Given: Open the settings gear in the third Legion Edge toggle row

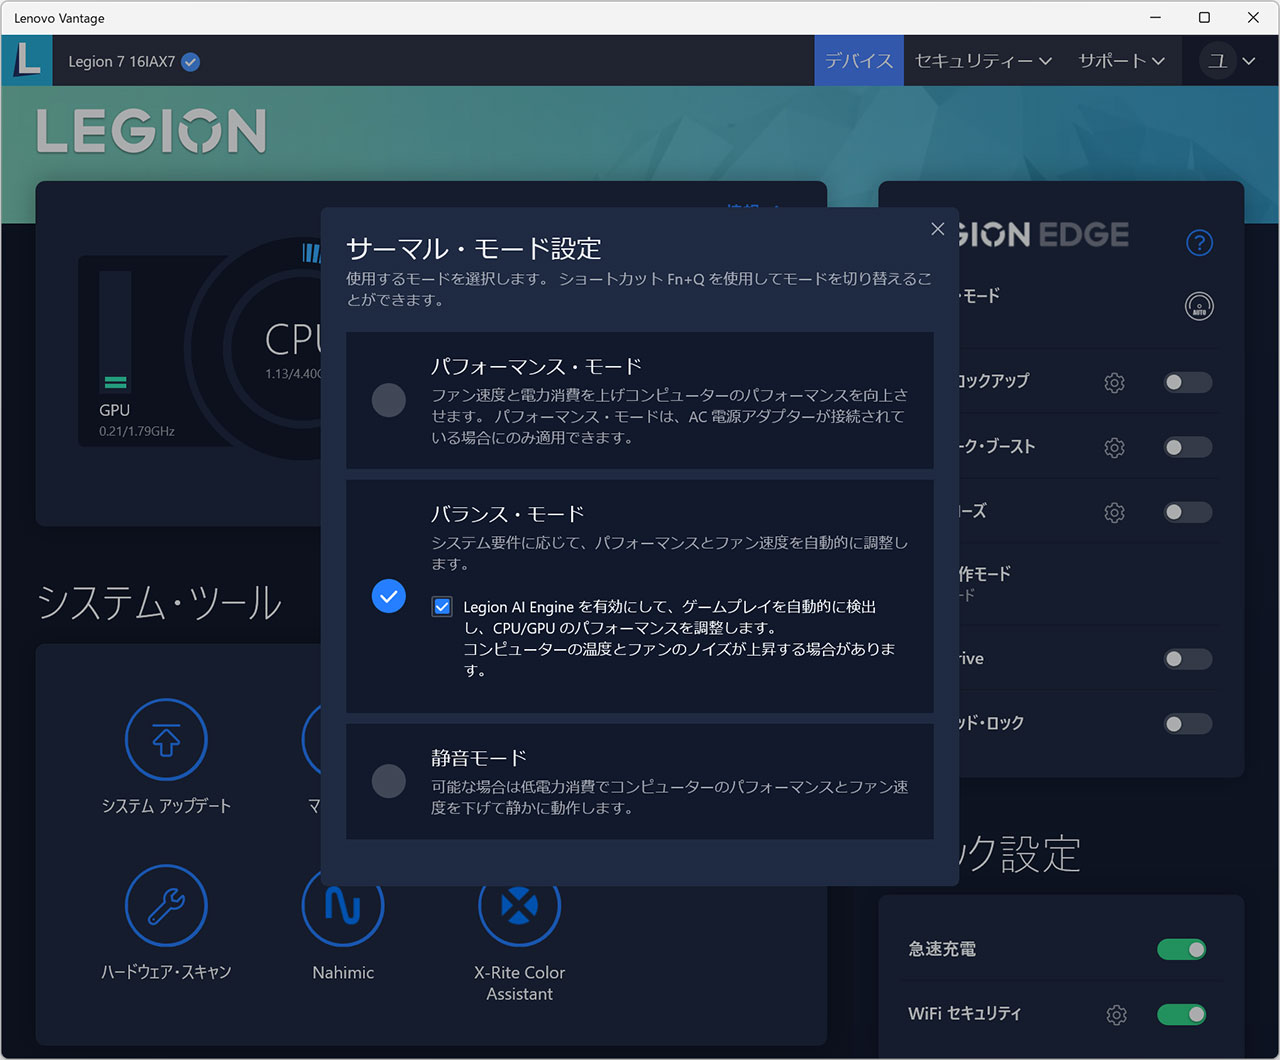Looking at the screenshot, I should [1114, 513].
